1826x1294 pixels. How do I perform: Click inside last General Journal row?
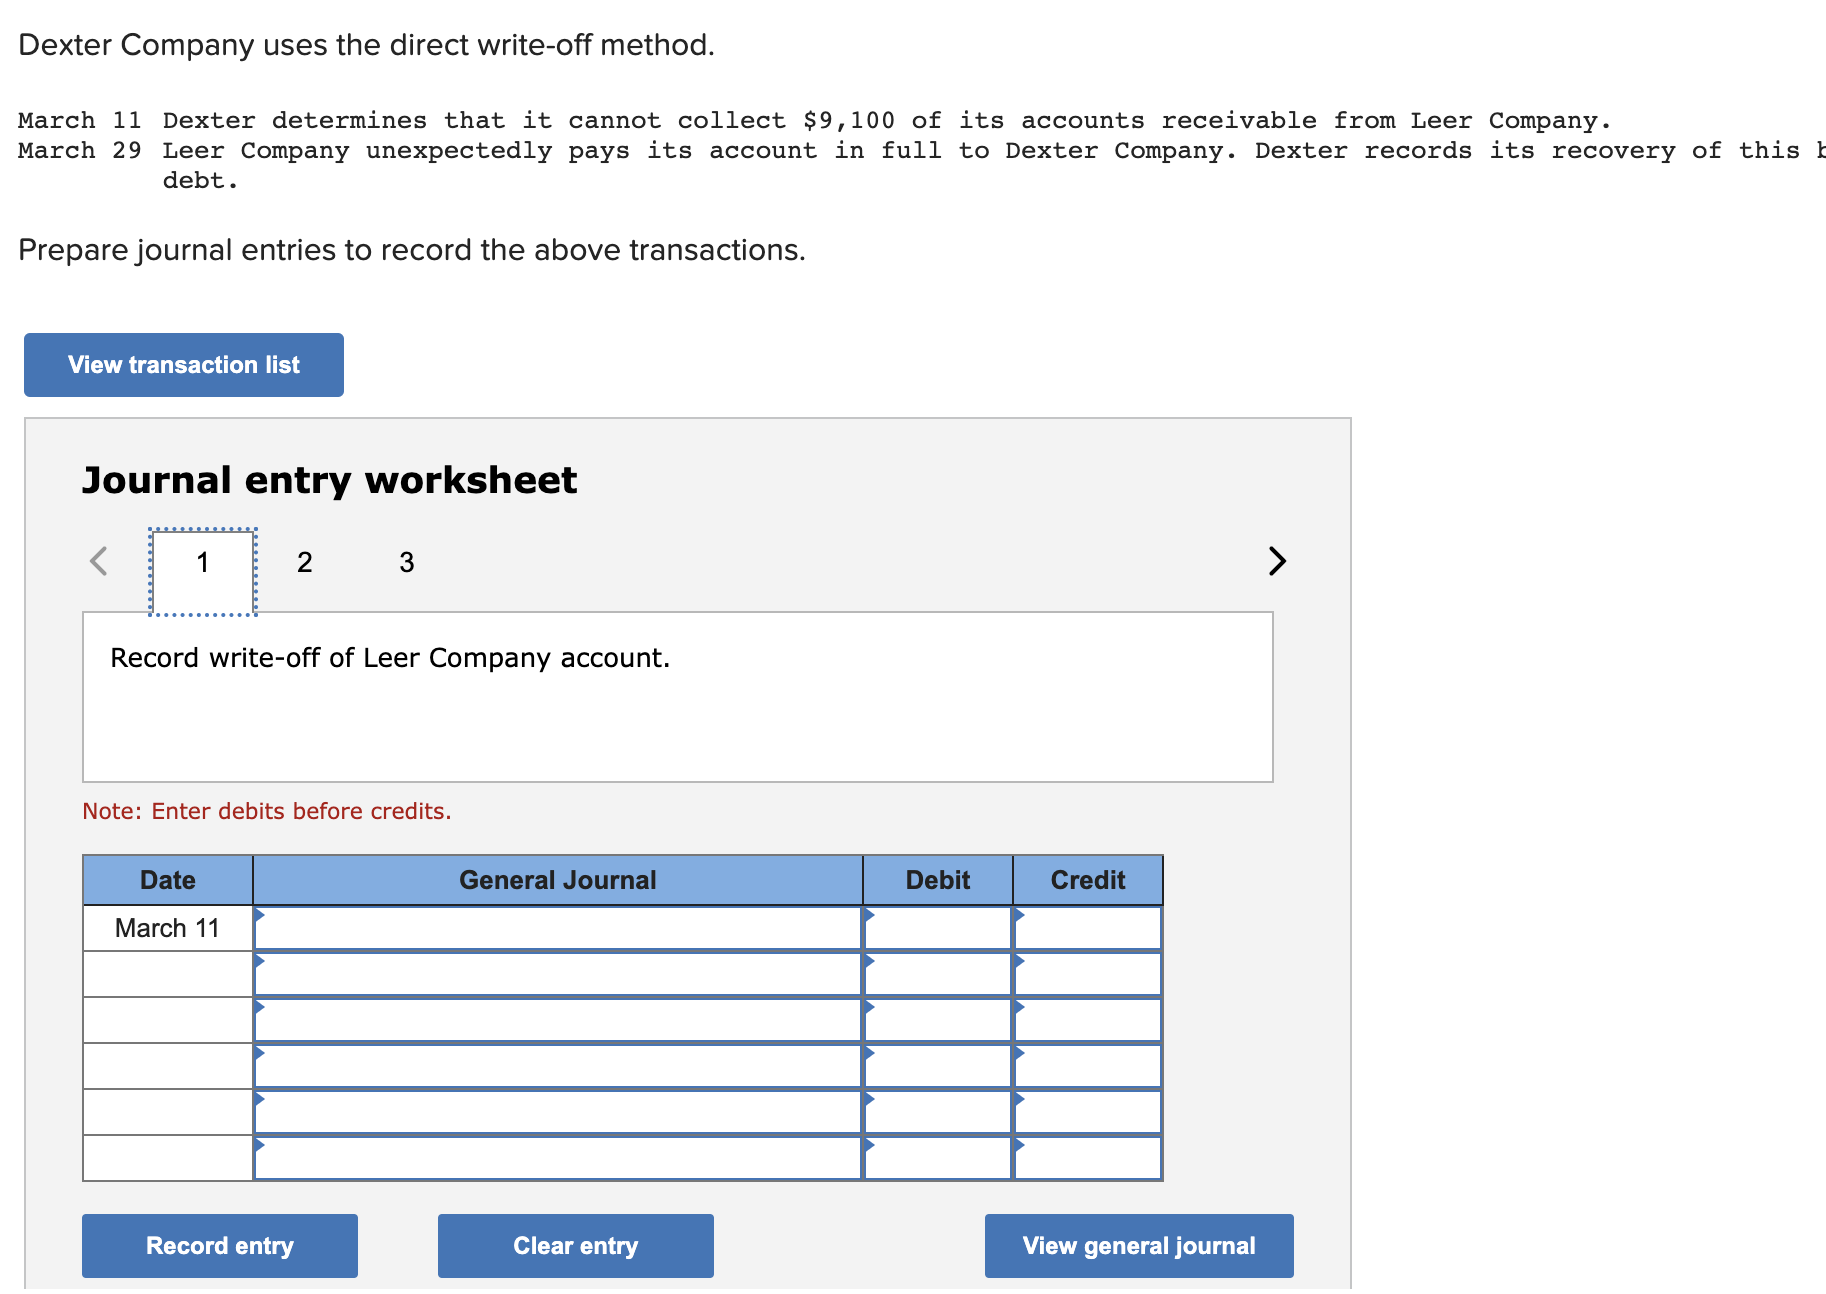(558, 1157)
